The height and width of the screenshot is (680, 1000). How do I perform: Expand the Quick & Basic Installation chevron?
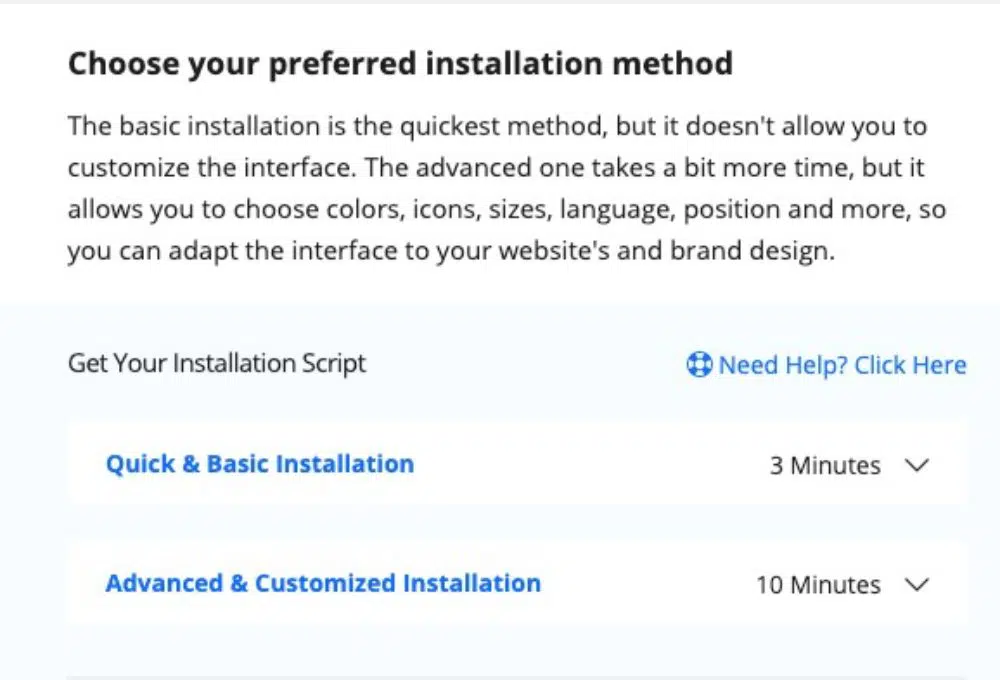(x=916, y=465)
